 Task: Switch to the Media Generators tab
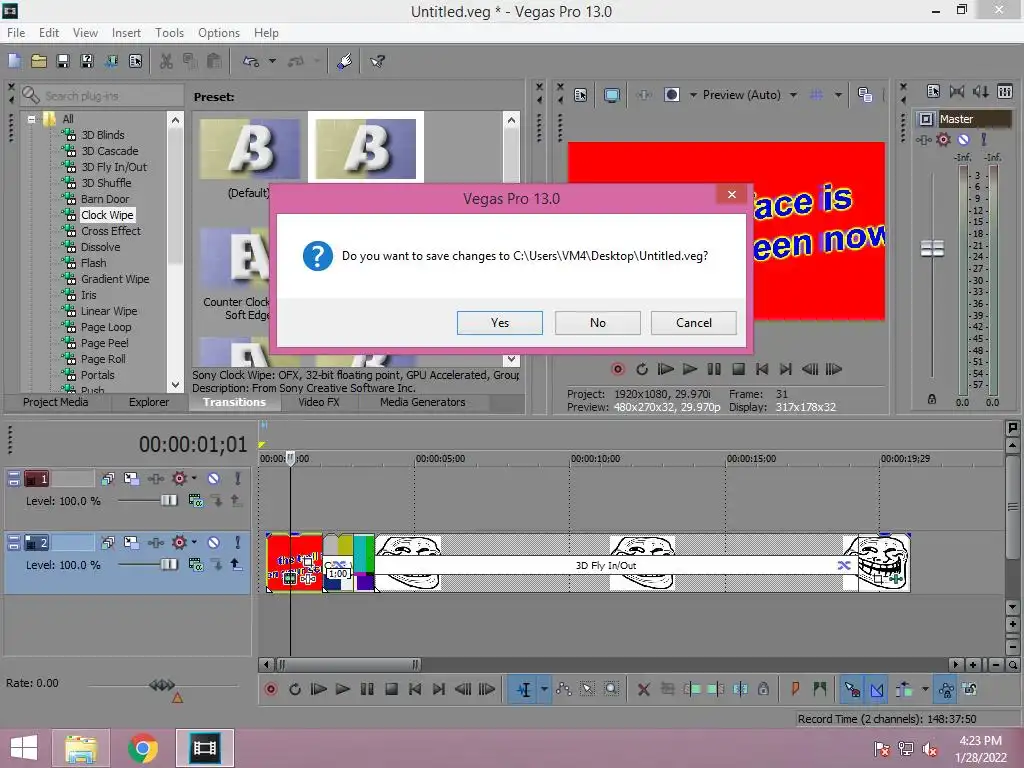click(423, 402)
